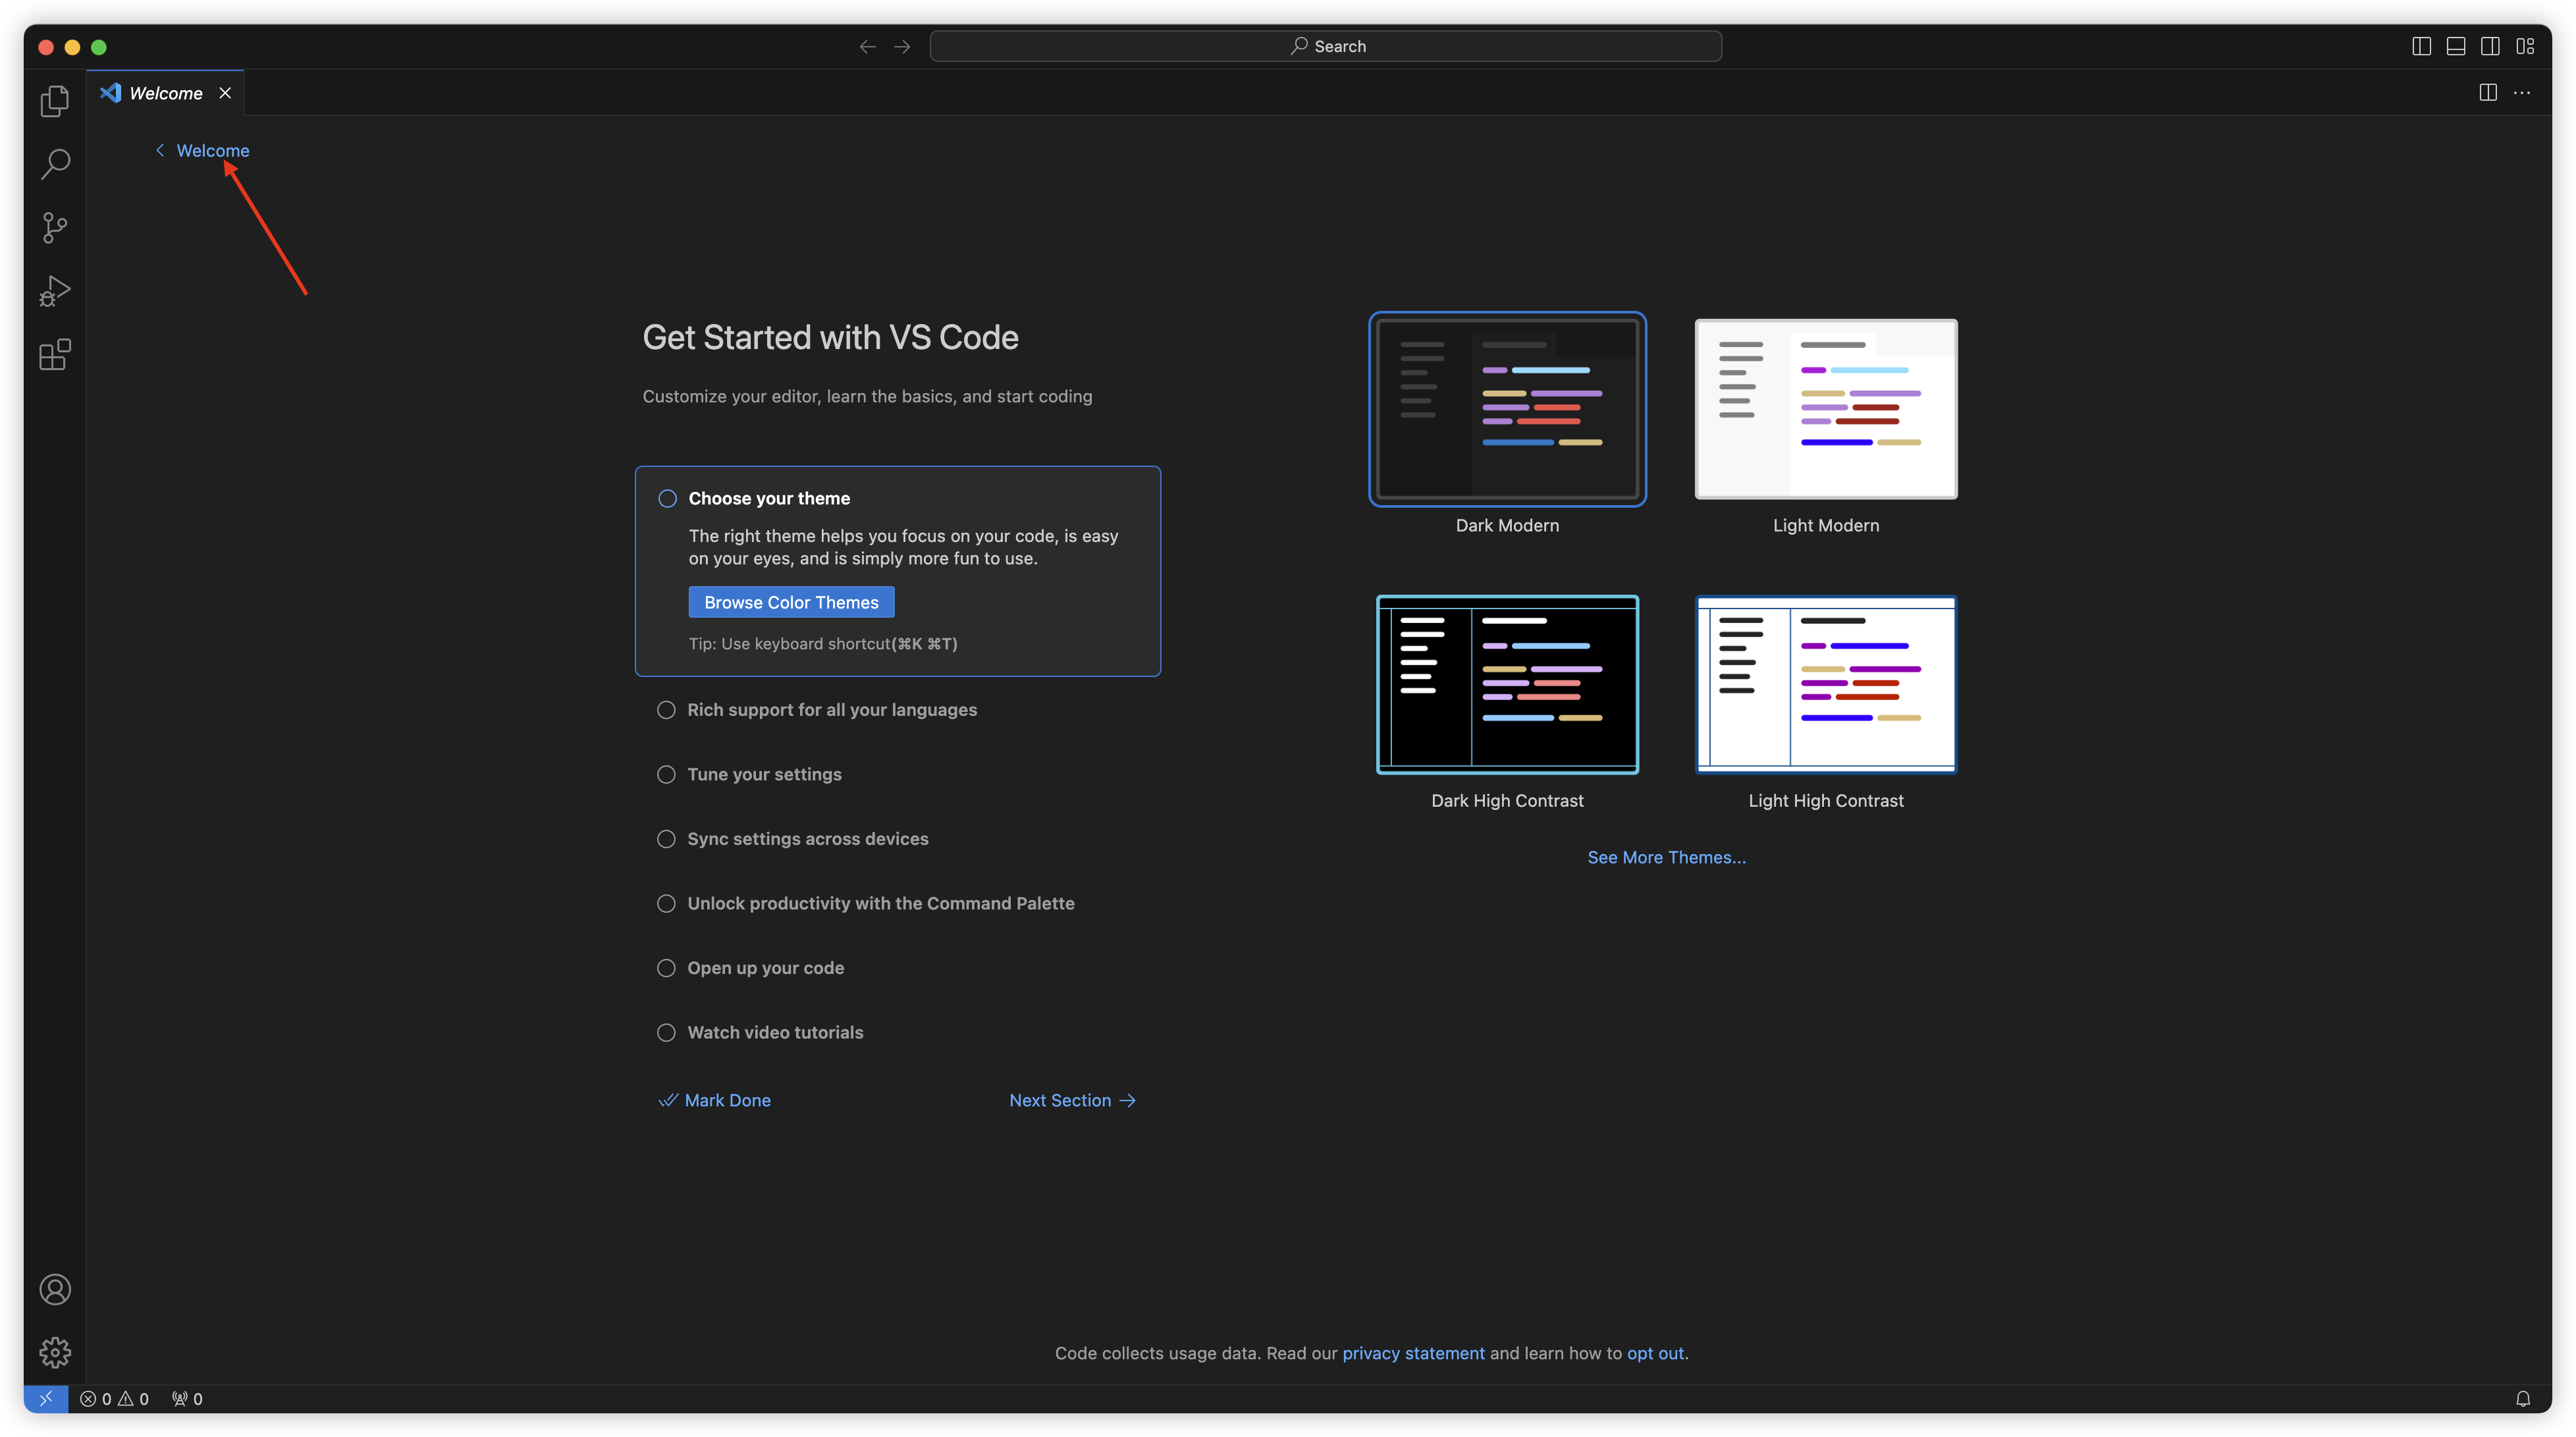Open the Source Control view
Screen dimensions: 2576x1437
55,228
